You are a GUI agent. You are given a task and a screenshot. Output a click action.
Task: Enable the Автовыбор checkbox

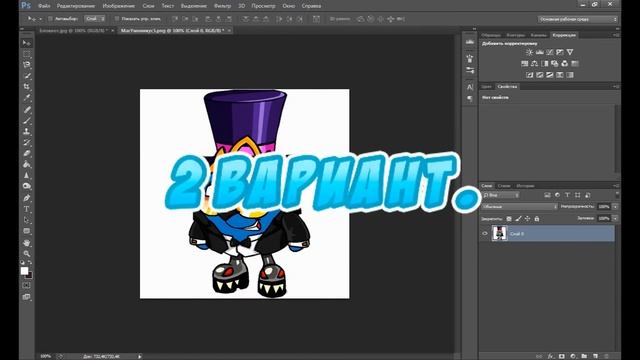pos(51,19)
